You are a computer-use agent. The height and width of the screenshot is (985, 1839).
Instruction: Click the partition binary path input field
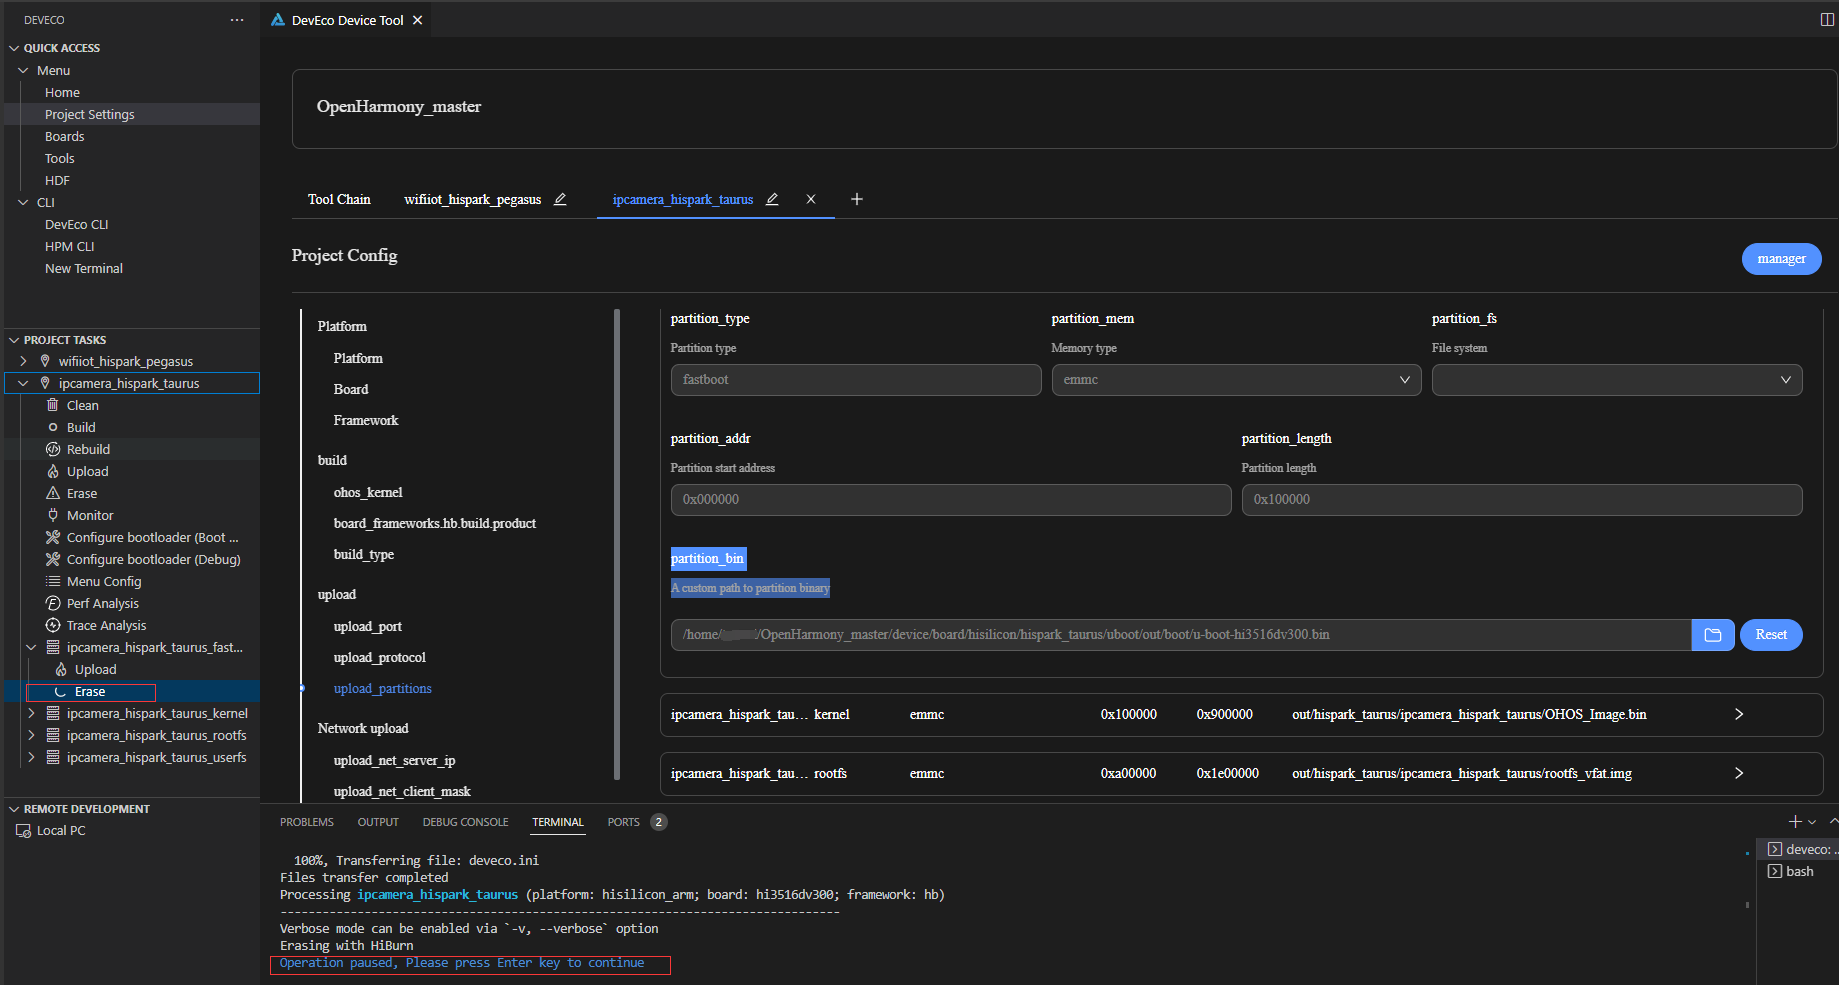1181,635
